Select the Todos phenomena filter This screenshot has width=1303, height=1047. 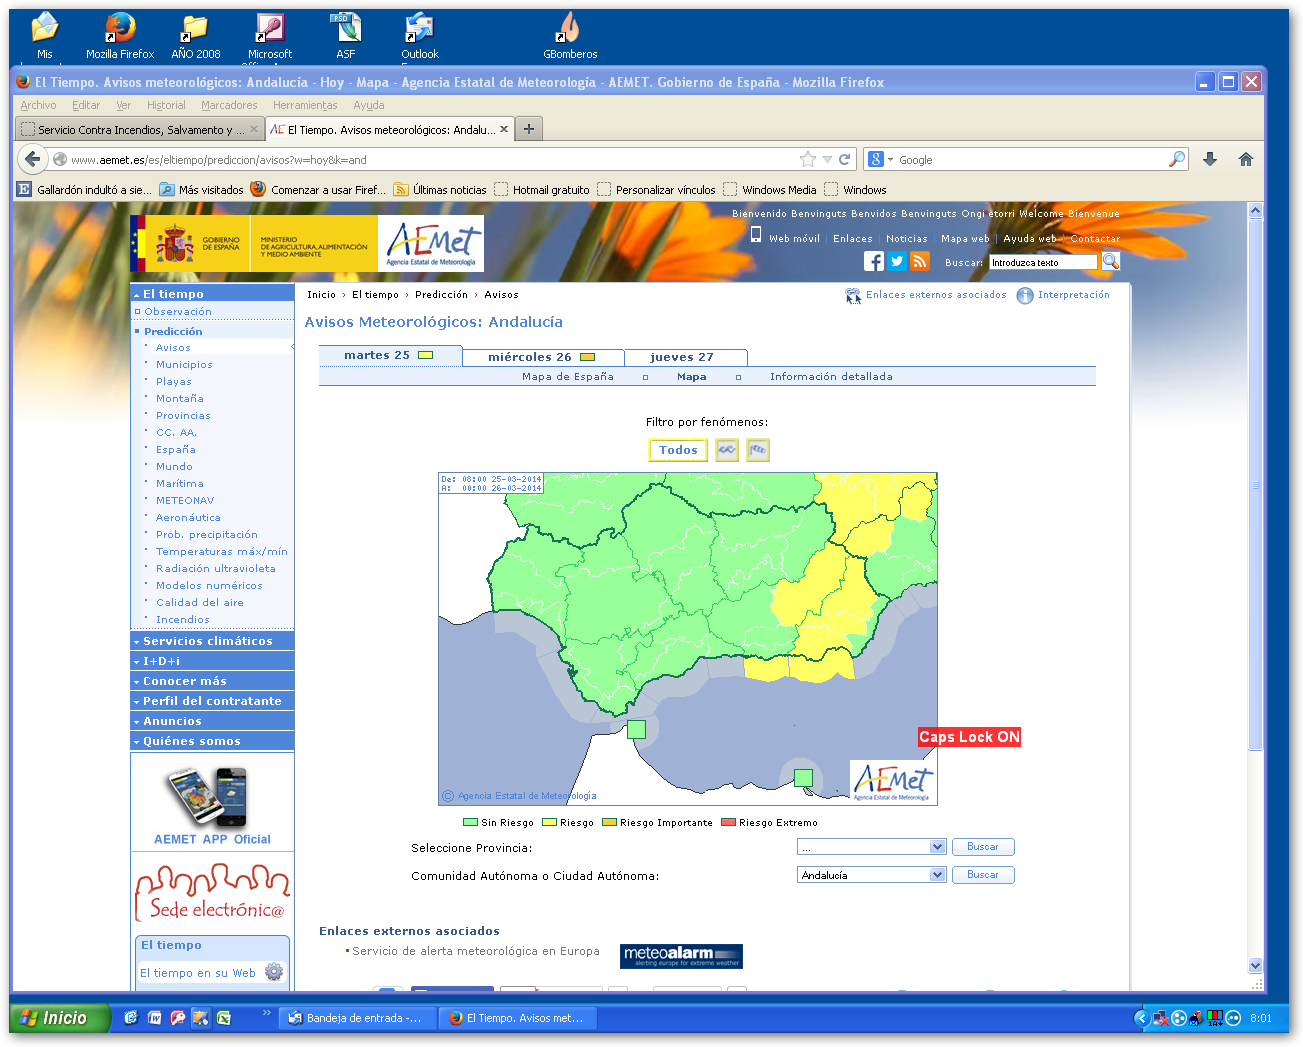pos(678,450)
